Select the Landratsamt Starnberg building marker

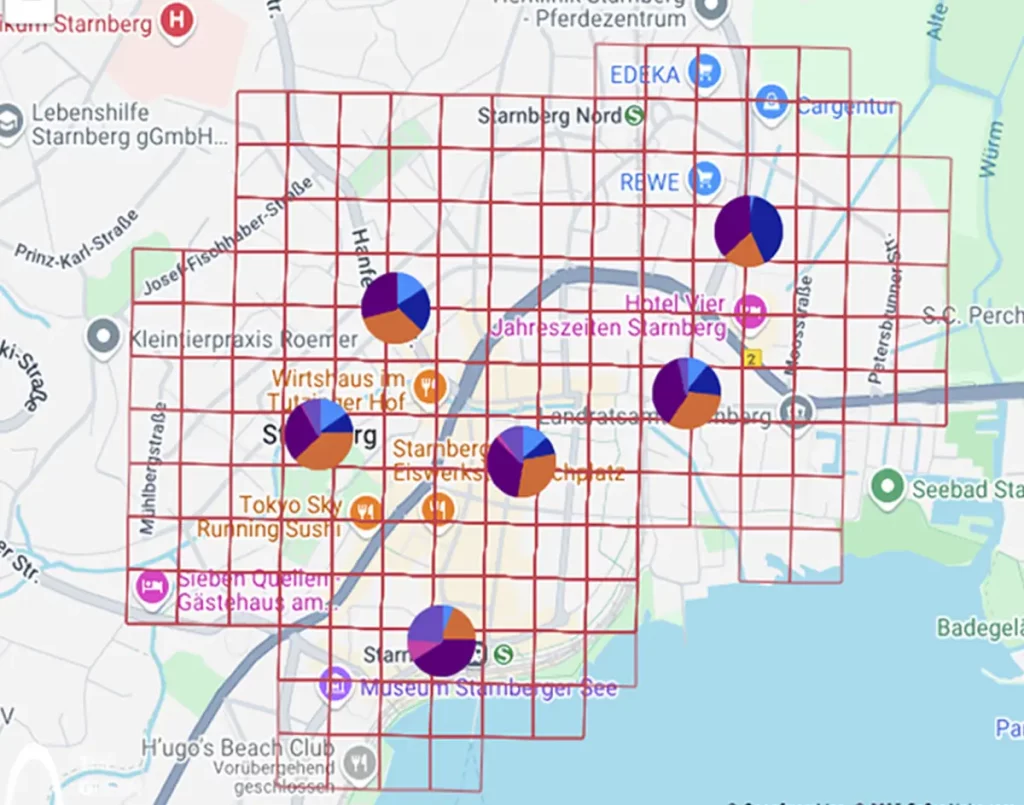click(x=796, y=410)
